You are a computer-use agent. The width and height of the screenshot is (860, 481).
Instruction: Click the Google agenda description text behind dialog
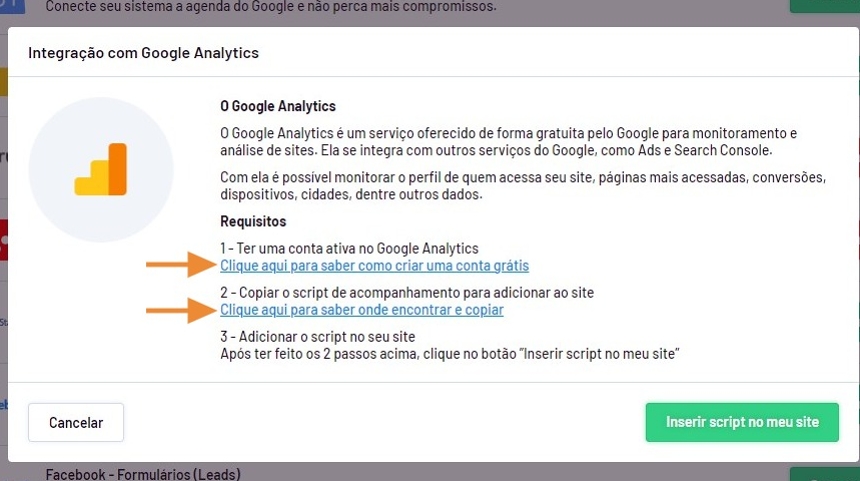pyautogui.click(x=270, y=7)
